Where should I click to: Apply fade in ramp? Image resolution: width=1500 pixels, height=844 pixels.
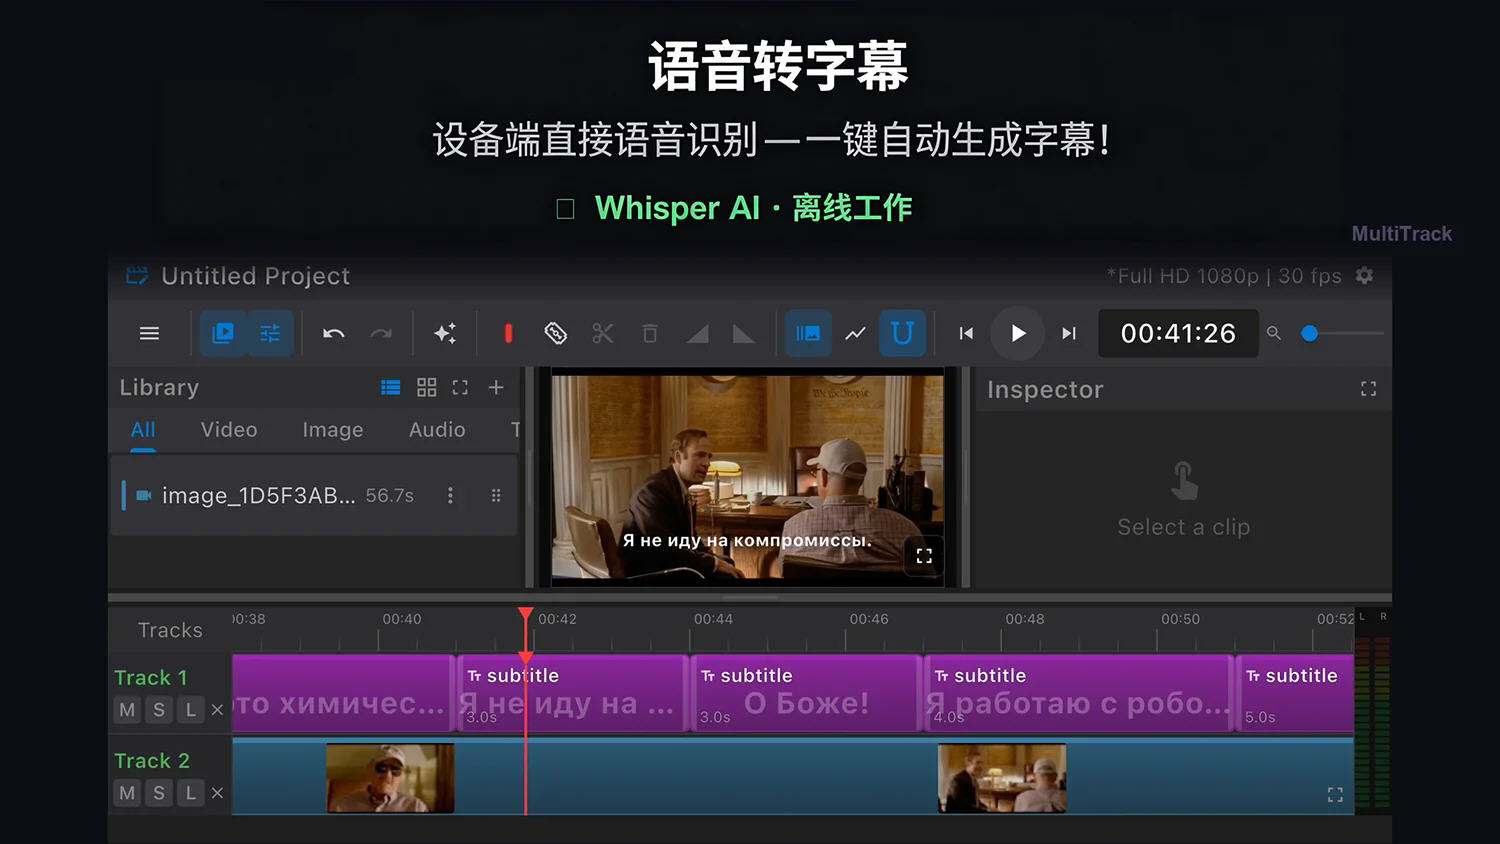click(697, 333)
